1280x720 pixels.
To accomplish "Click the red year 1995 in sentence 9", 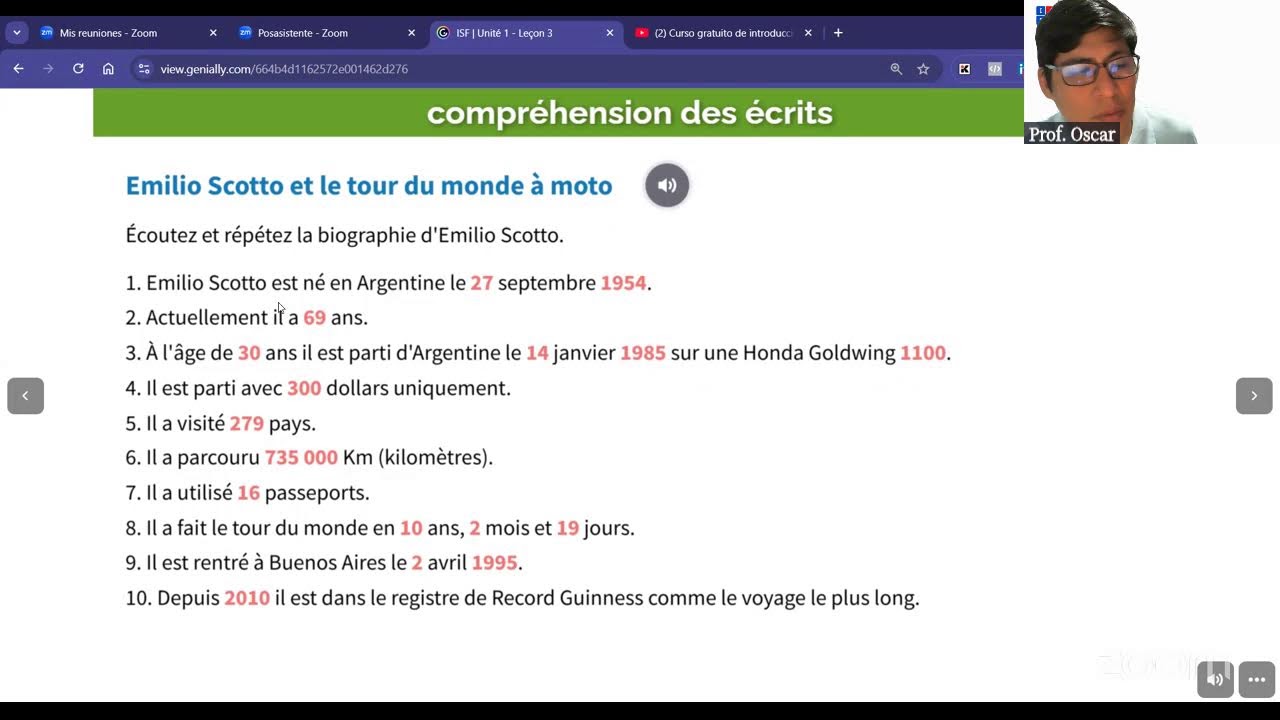I will point(494,563).
